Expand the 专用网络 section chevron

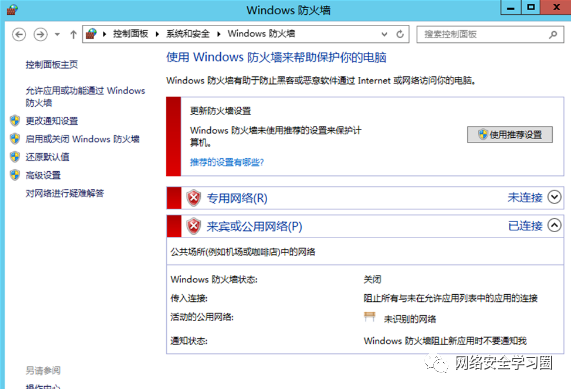tap(555, 197)
